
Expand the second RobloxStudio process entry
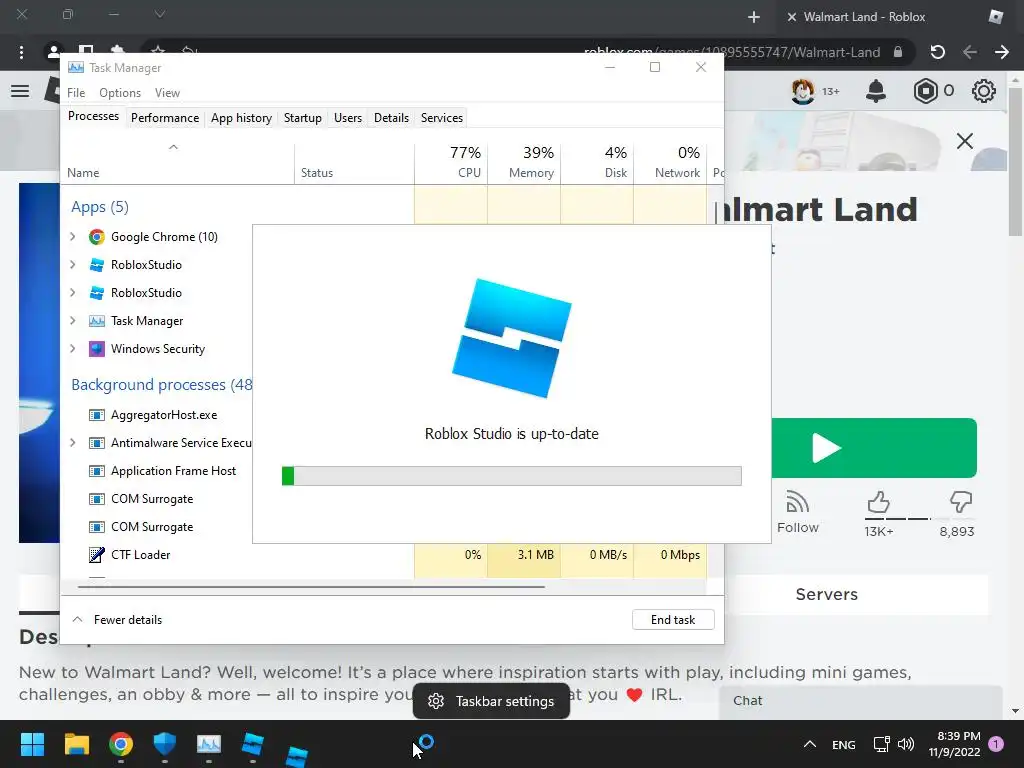coord(72,293)
